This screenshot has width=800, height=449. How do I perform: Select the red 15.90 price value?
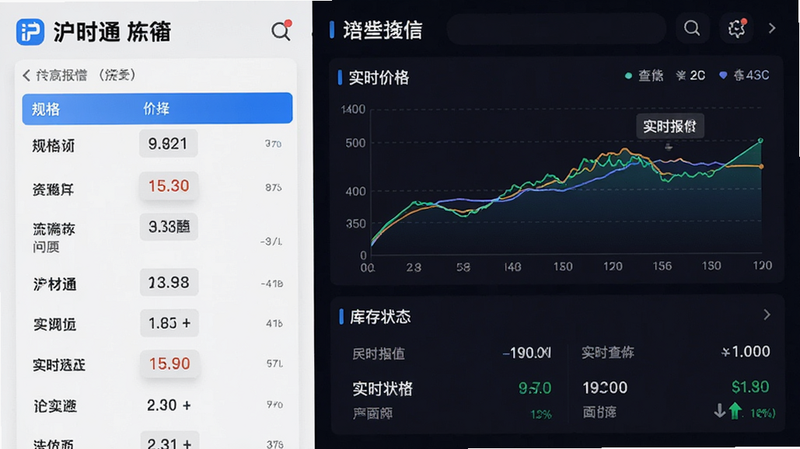tap(169, 364)
